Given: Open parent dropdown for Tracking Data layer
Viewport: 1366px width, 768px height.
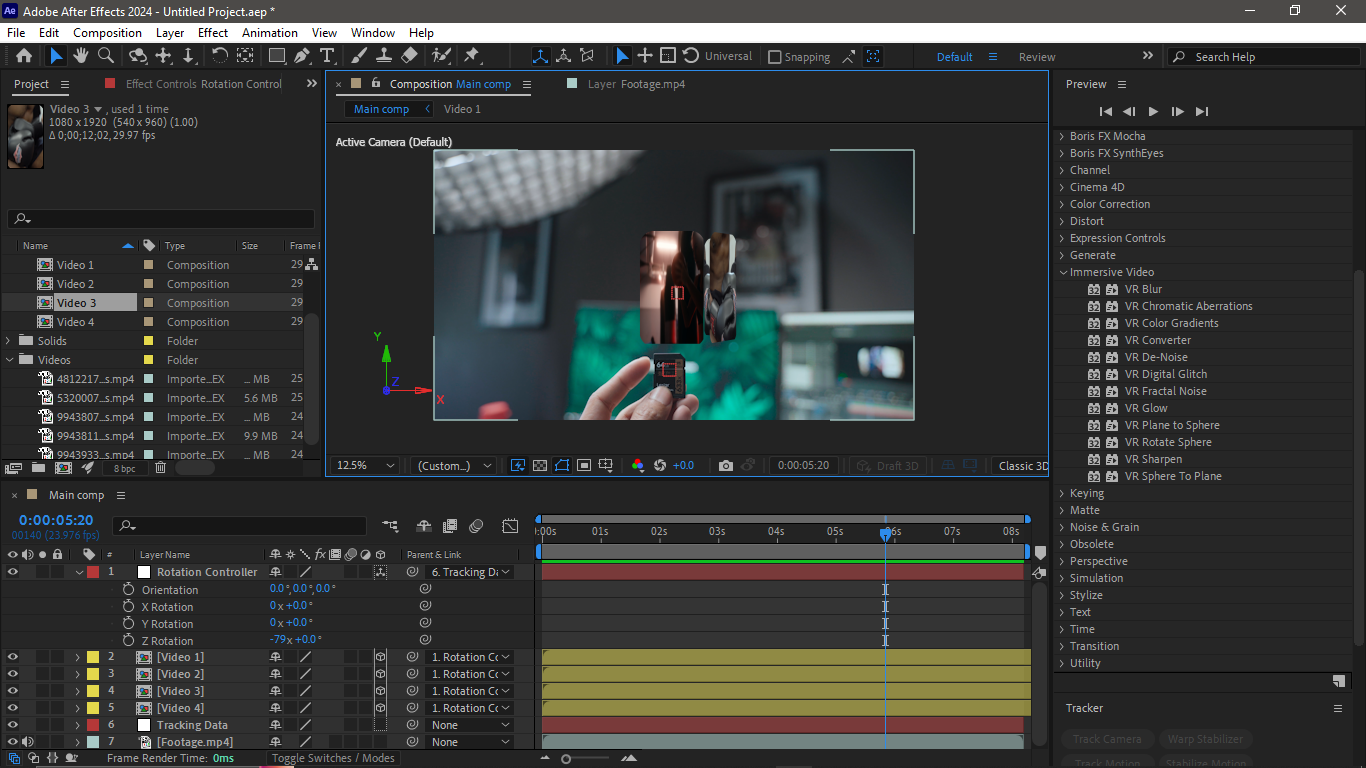Looking at the screenshot, I should pos(470,725).
